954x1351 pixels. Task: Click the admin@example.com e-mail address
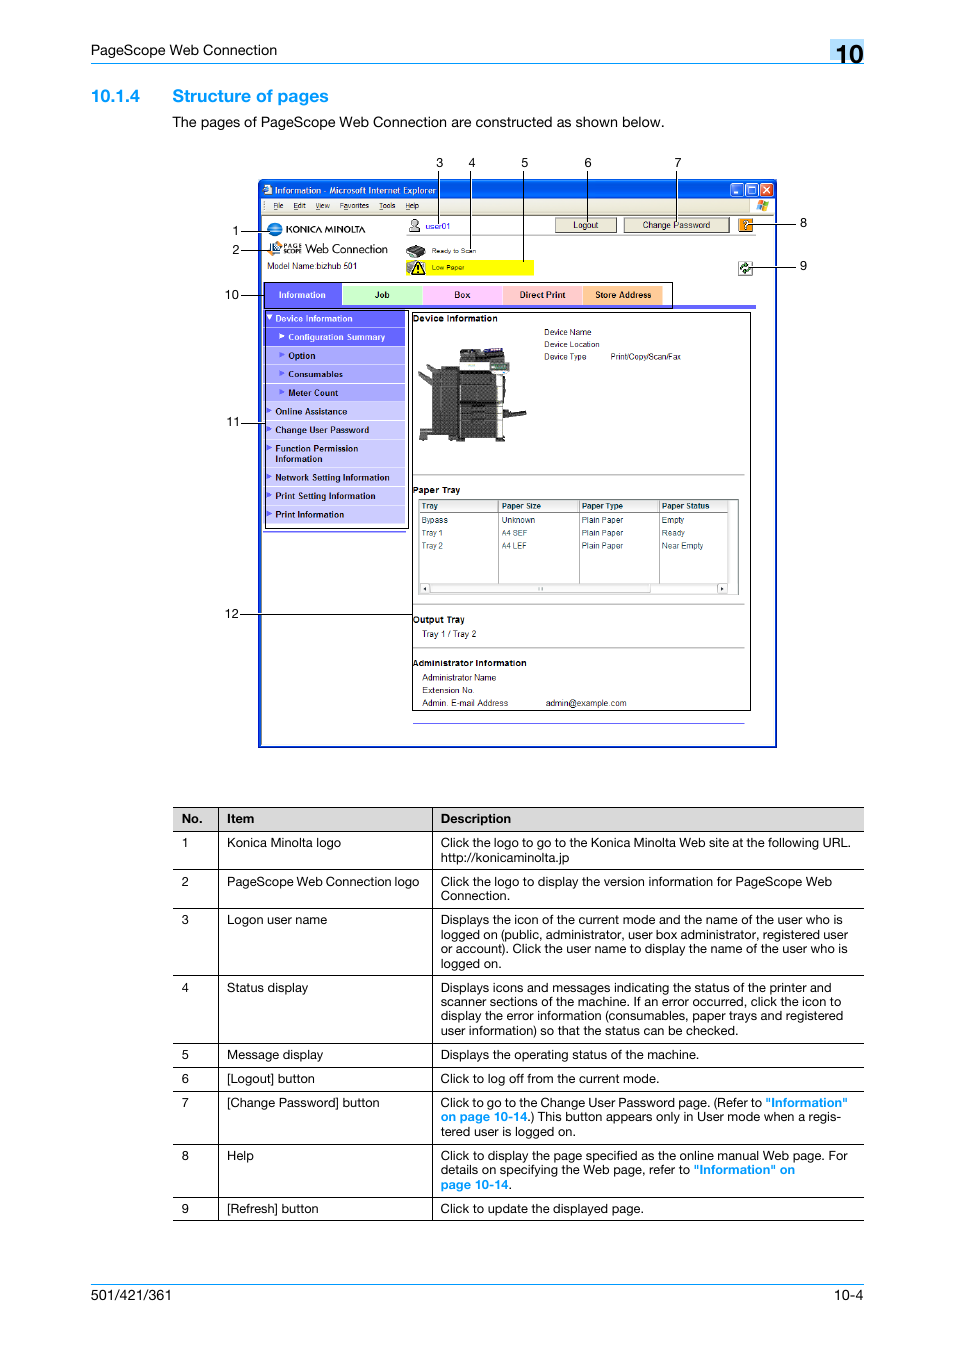point(586,703)
